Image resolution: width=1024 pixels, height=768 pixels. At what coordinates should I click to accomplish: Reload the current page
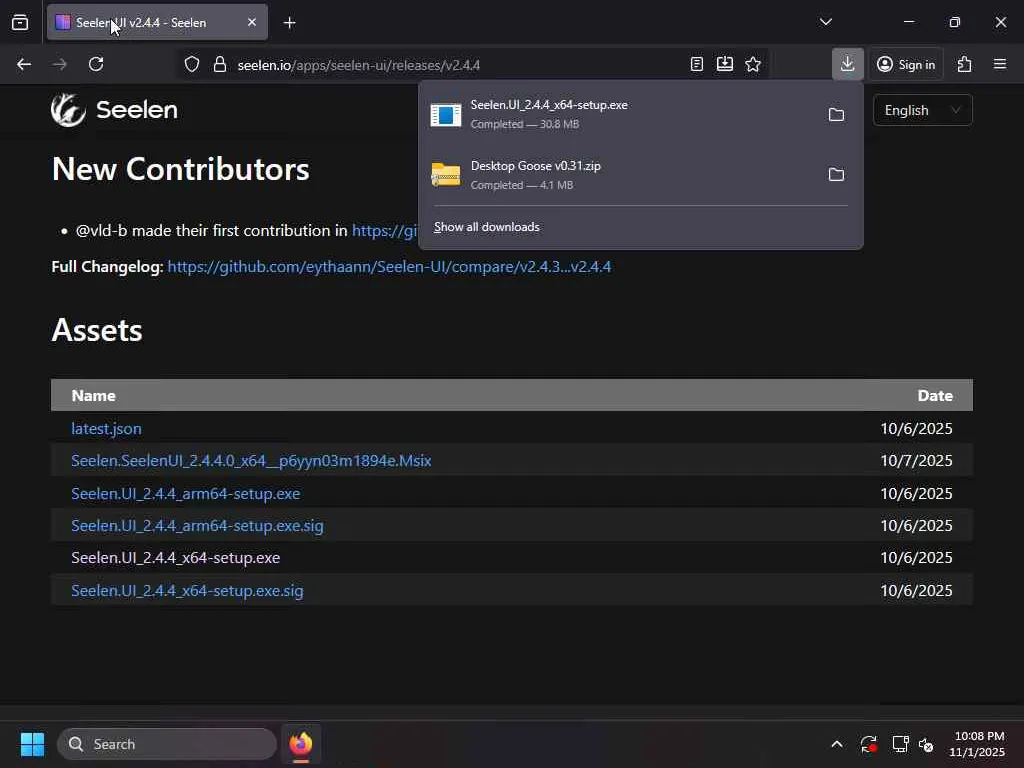96,64
